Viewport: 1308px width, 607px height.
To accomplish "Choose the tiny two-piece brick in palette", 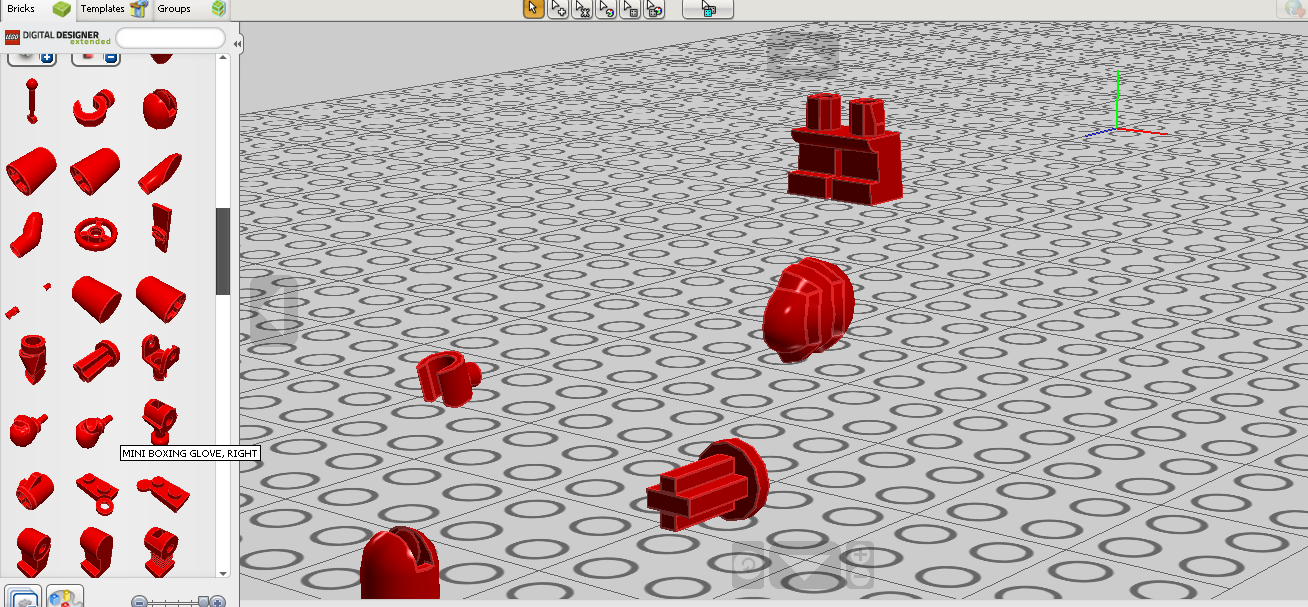I will [28, 300].
